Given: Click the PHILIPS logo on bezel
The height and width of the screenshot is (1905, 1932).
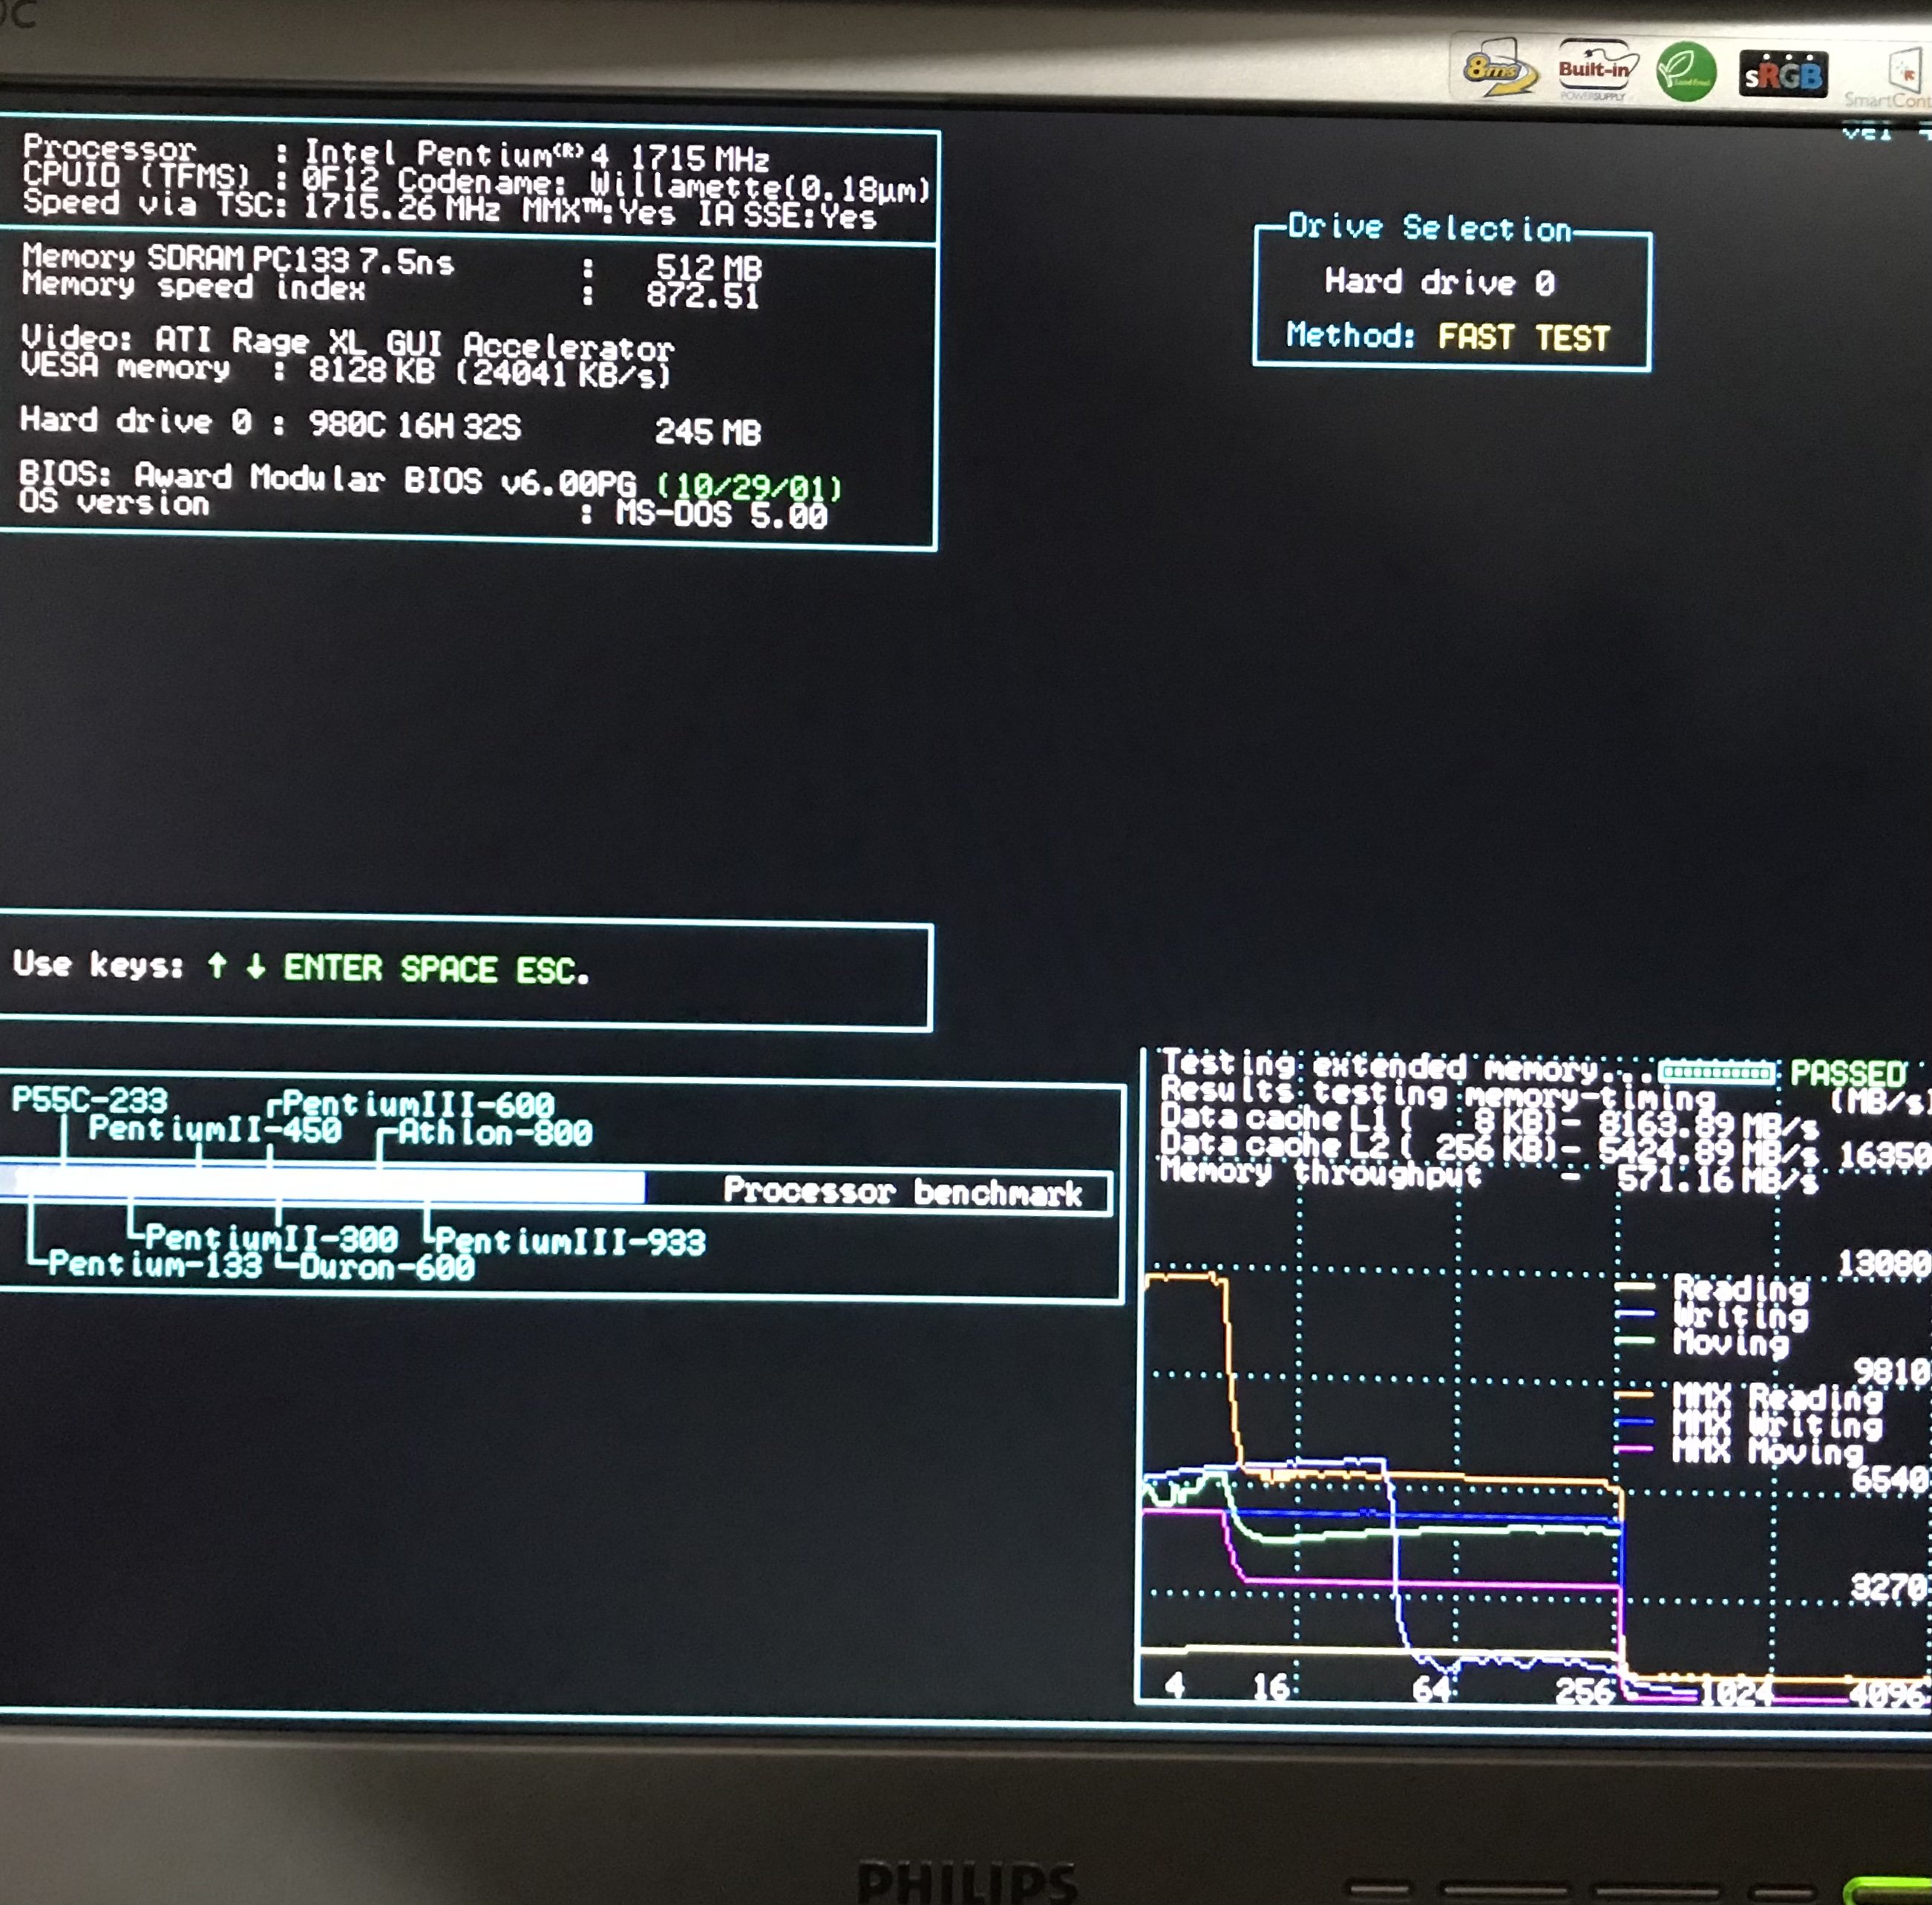Looking at the screenshot, I should click(x=967, y=1881).
